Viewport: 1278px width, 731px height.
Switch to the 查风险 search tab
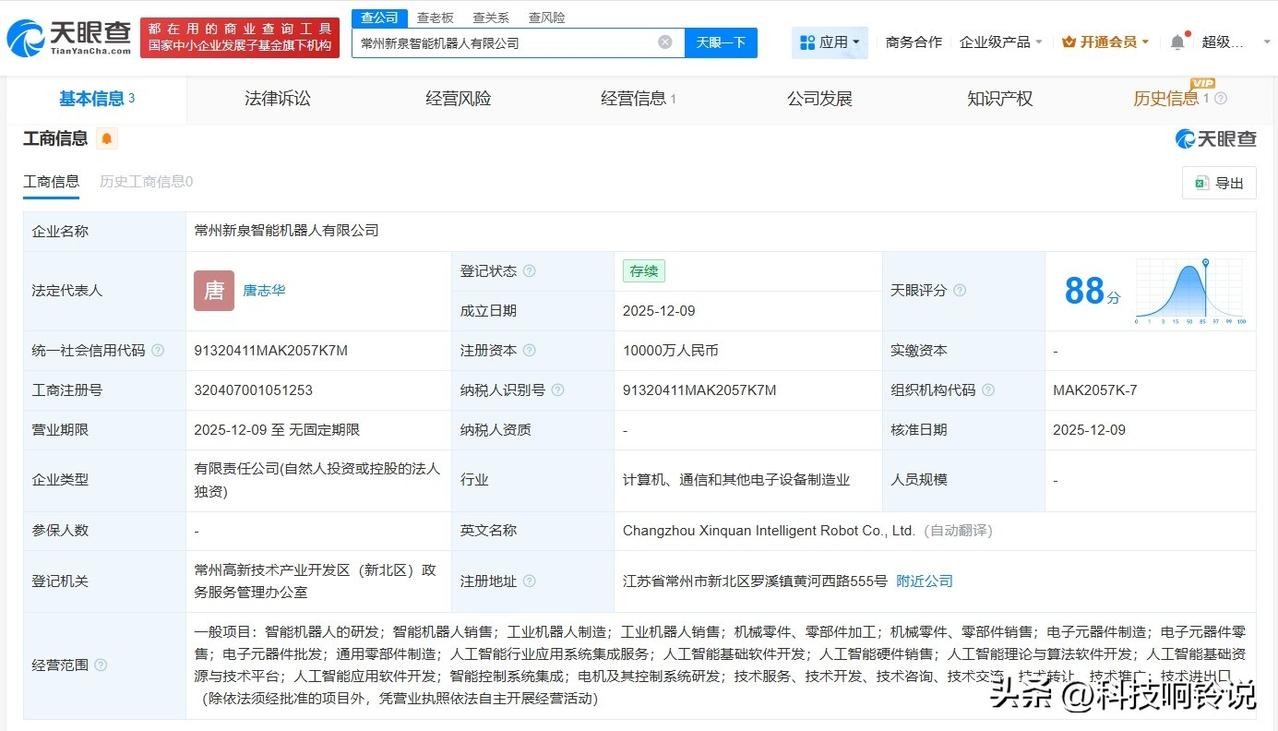click(546, 18)
